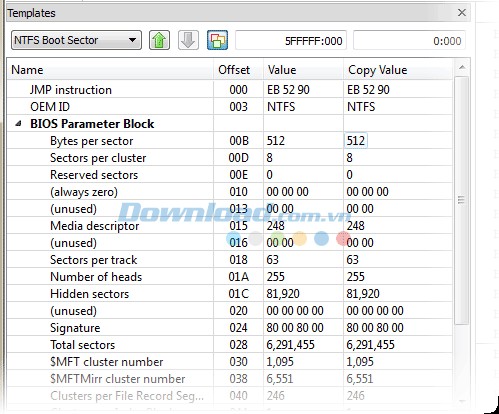Select the Signature row
This screenshot has height=414, width=499.
tap(230, 328)
